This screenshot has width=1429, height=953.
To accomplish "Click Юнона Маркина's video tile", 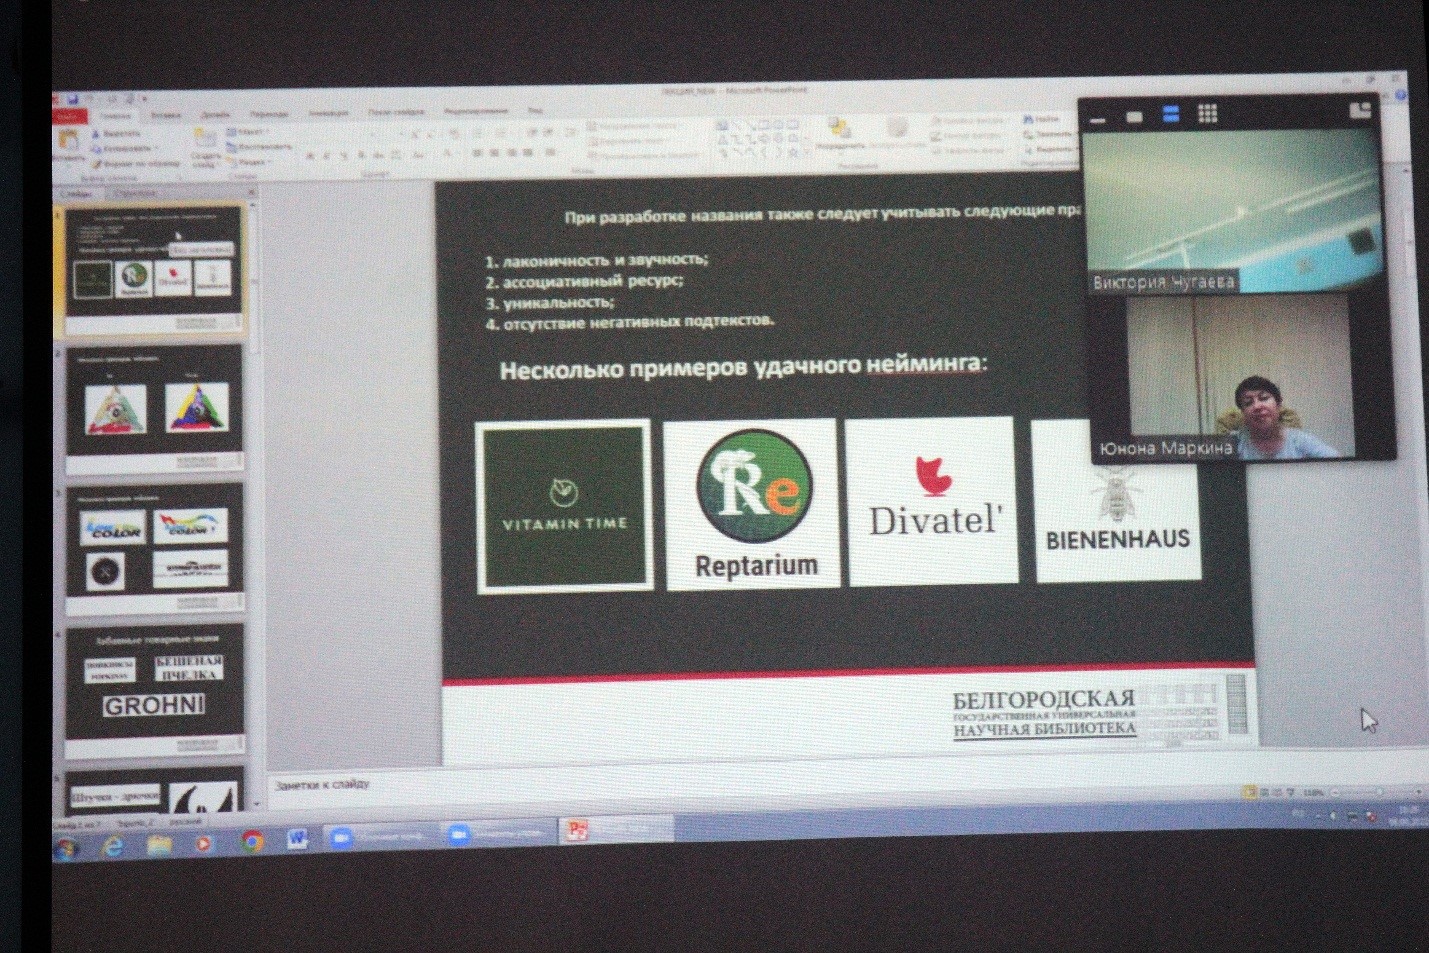I will 1240,377.
